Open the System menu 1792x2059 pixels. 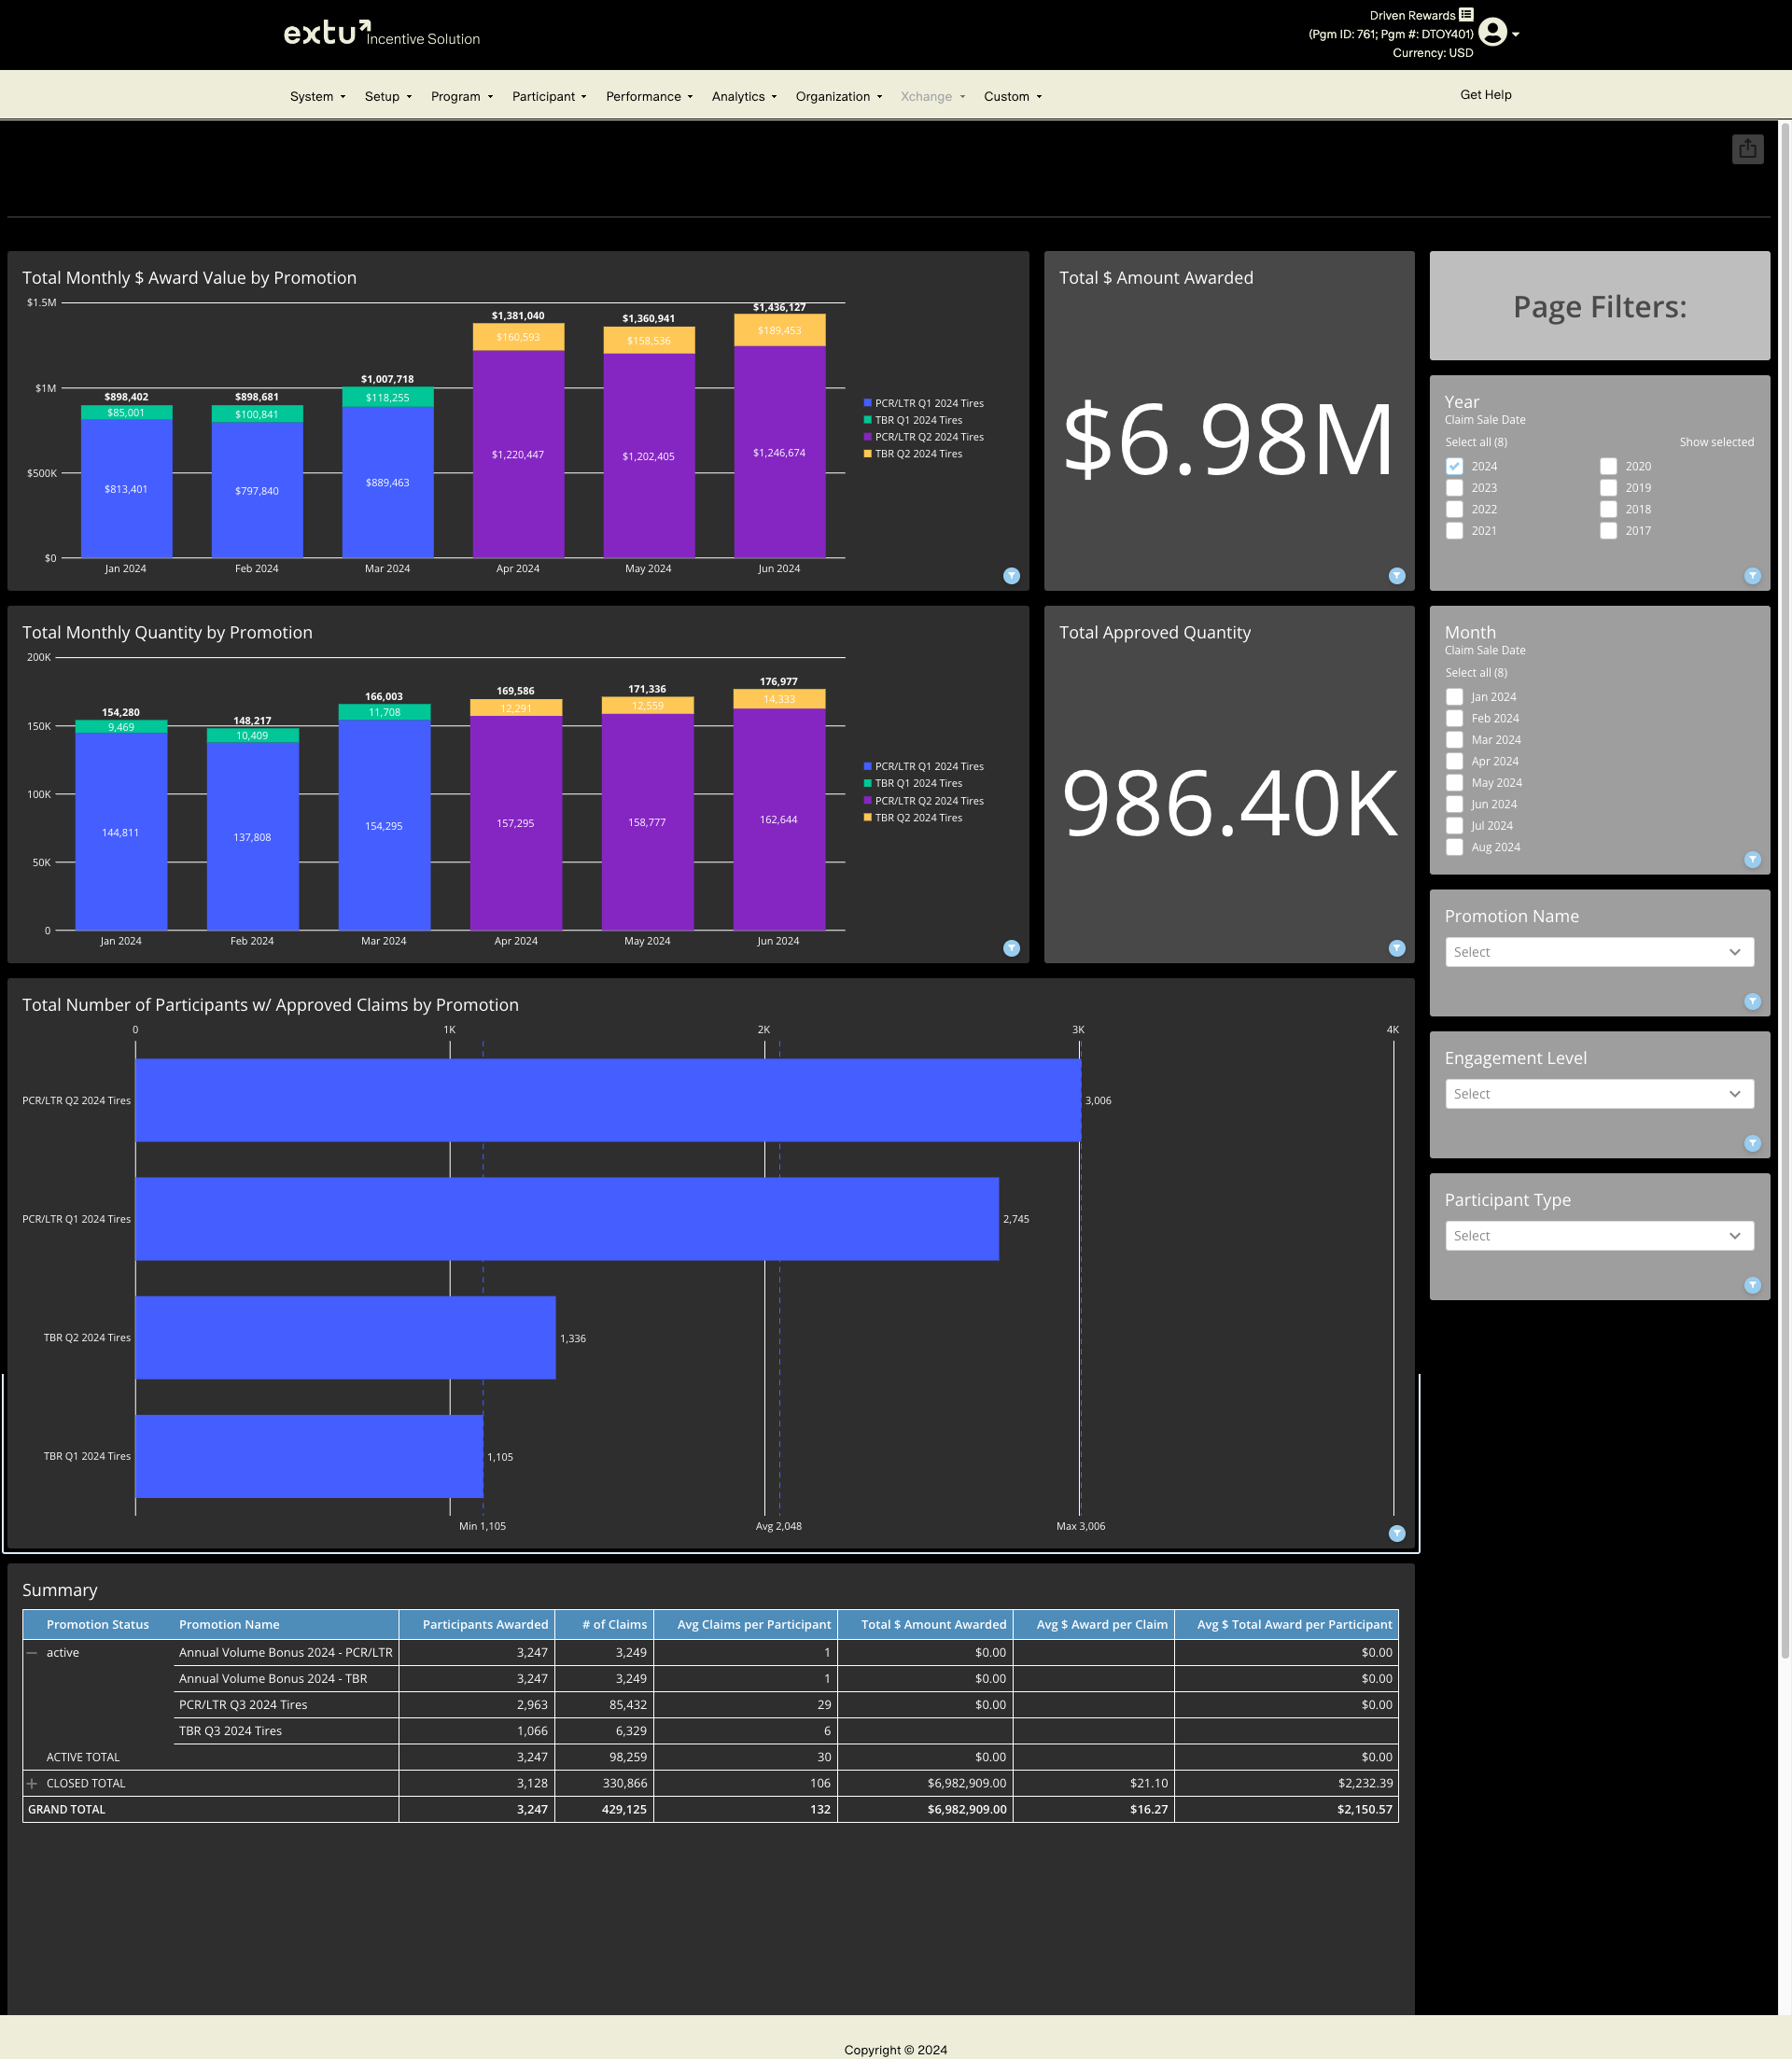pos(317,96)
